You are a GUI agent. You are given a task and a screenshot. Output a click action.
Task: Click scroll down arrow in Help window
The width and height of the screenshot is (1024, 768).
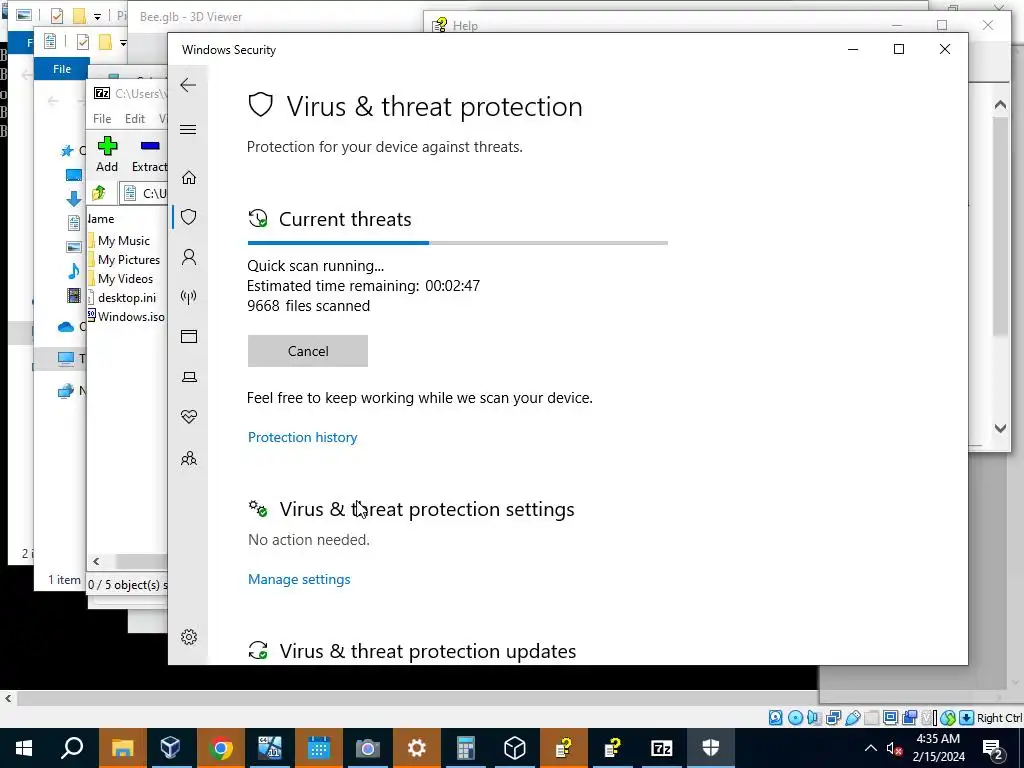[1000, 428]
